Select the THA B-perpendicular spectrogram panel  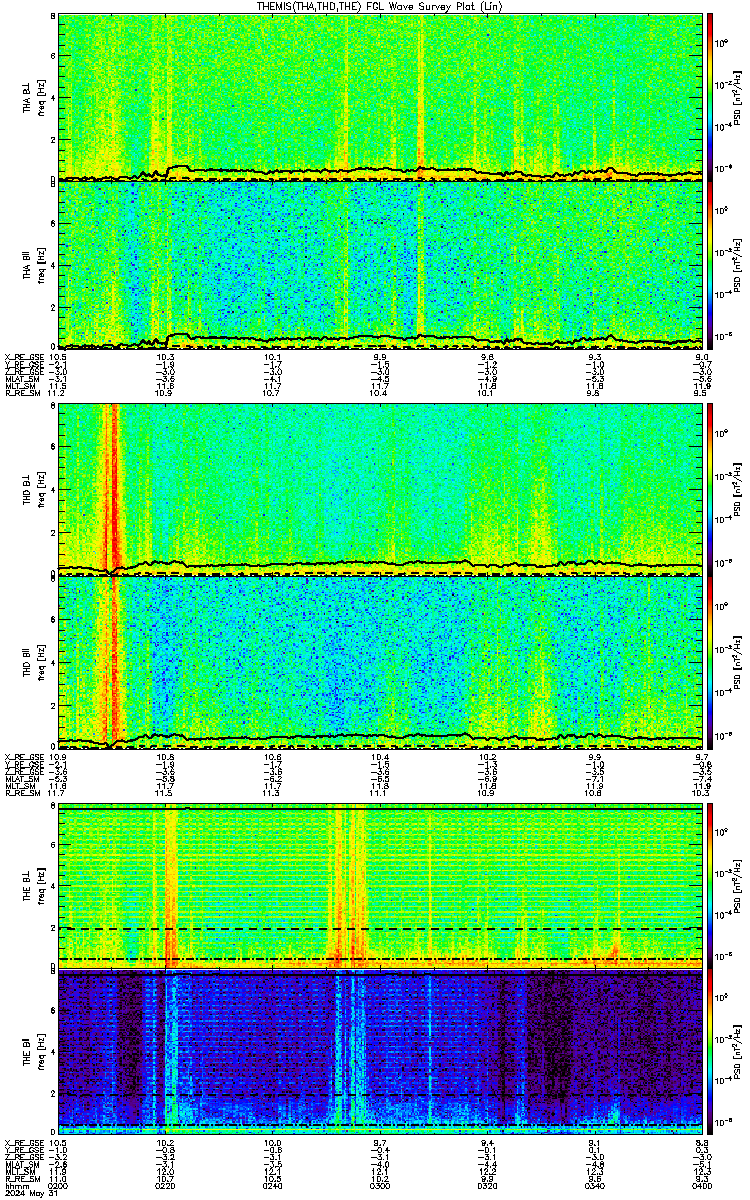(x=381, y=97)
